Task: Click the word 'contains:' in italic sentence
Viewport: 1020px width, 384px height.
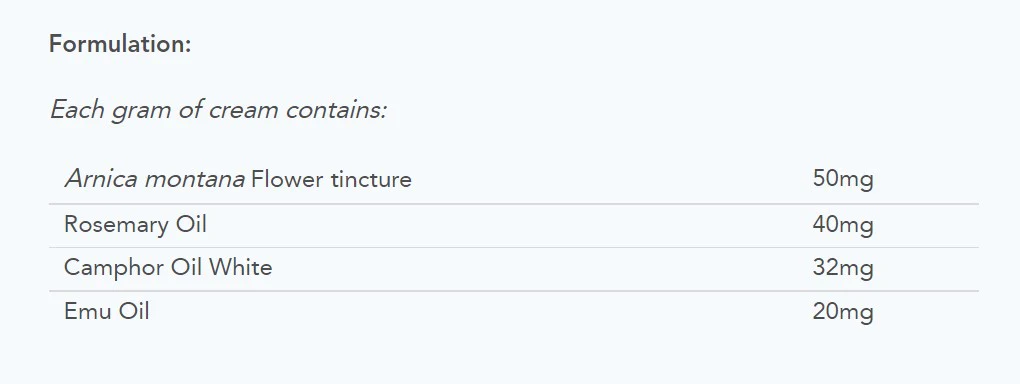Action: [x=336, y=110]
